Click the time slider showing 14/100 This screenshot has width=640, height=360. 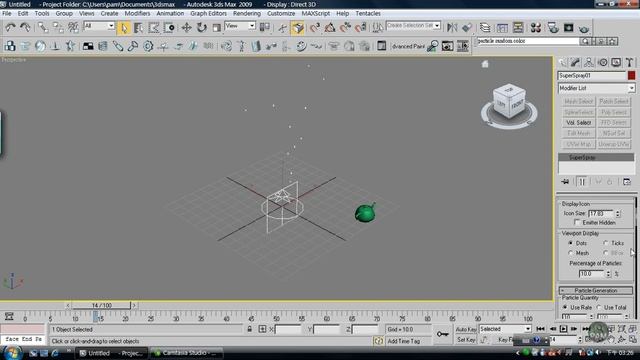[x=101, y=305]
